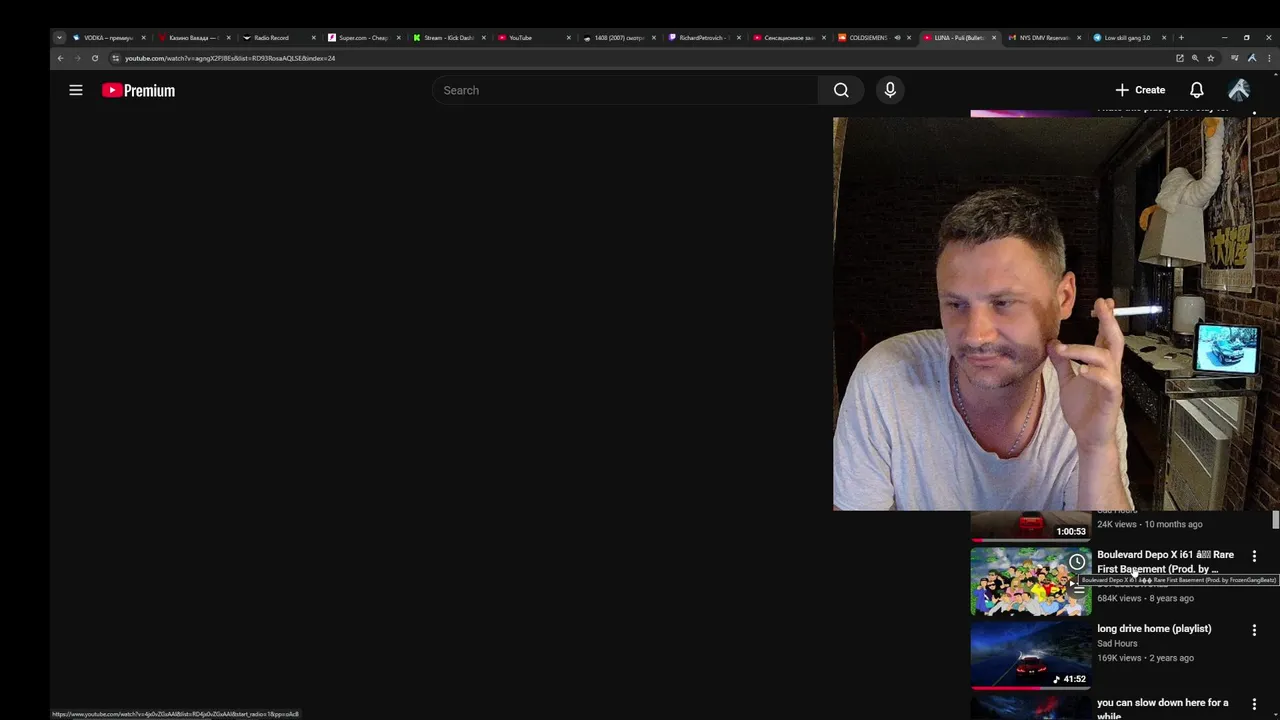This screenshot has width=1280, height=720.
Task: Open options for 'you can slow down' video
Action: tap(1254, 704)
